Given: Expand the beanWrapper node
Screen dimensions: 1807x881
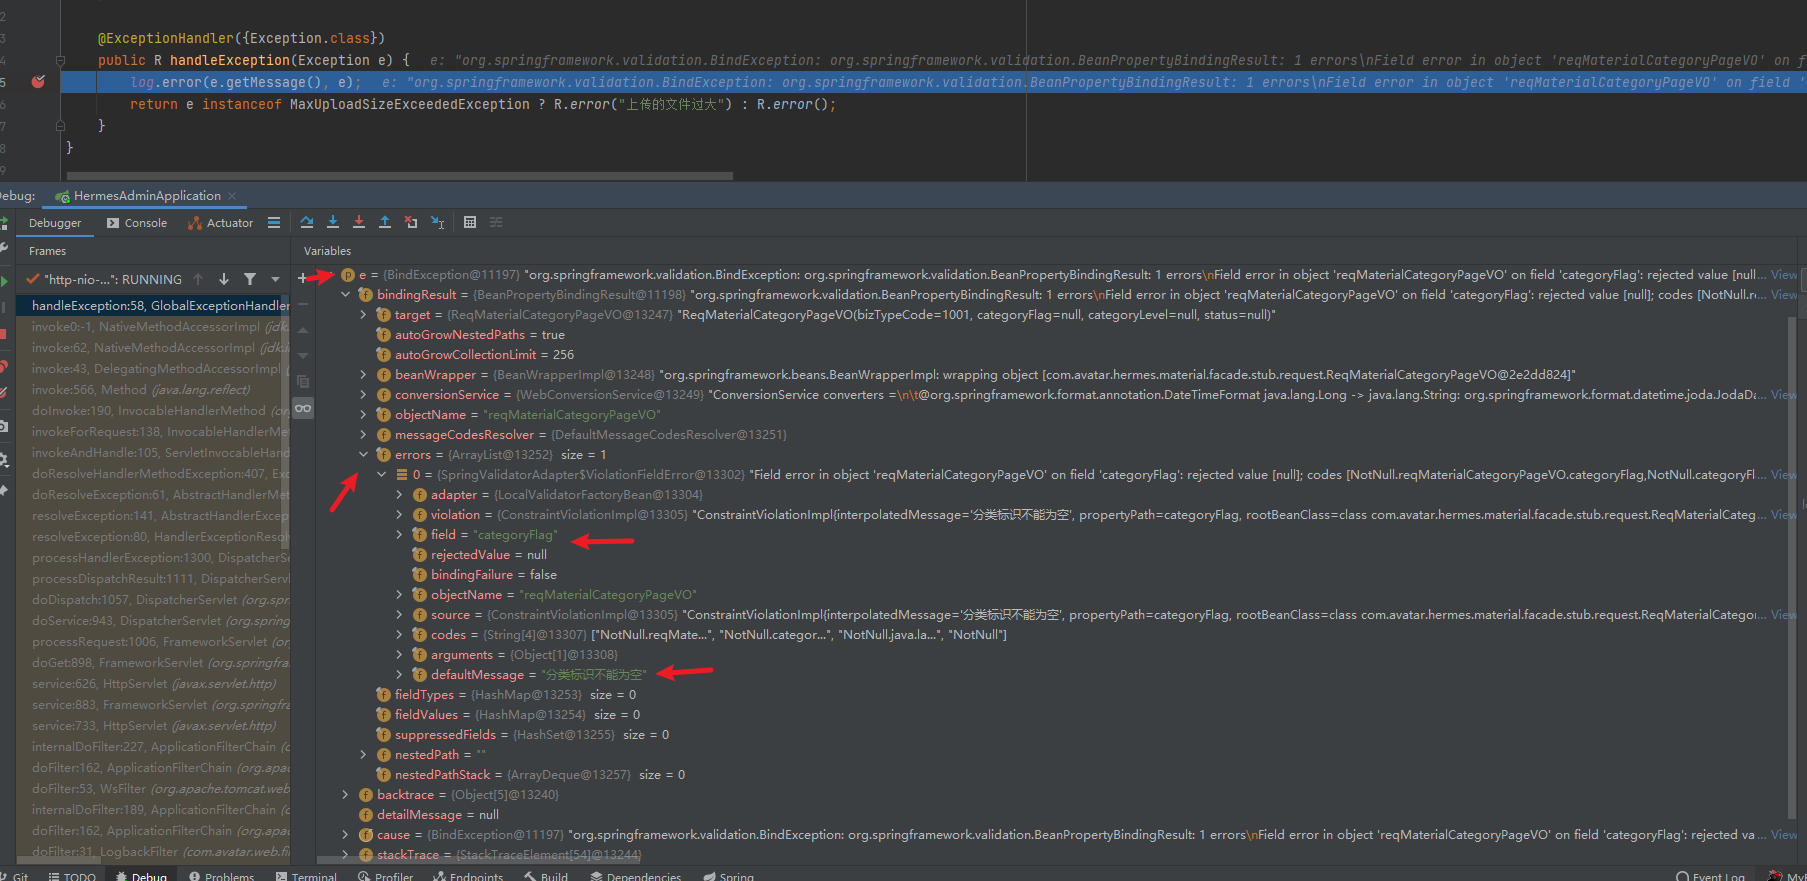Looking at the screenshot, I should click(x=364, y=375).
